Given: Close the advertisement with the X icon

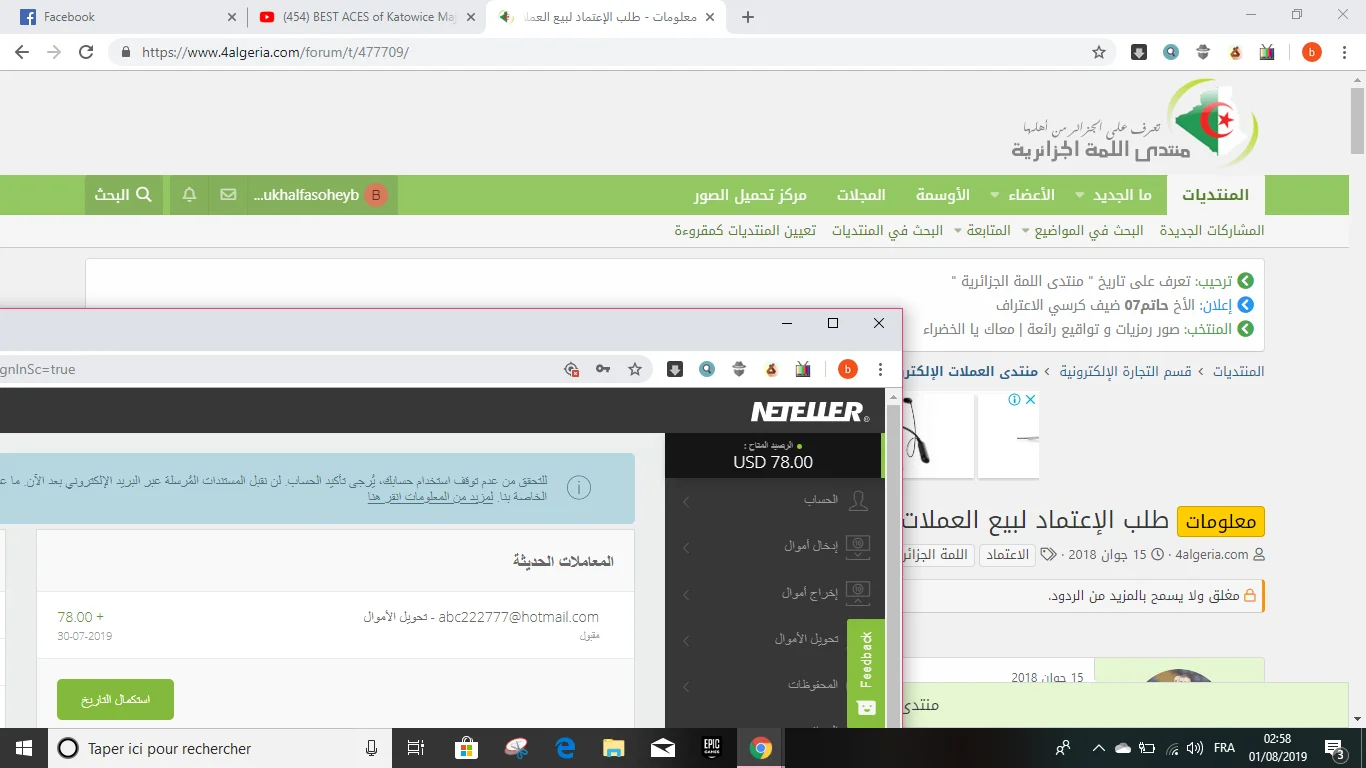Looking at the screenshot, I should click(1030, 400).
